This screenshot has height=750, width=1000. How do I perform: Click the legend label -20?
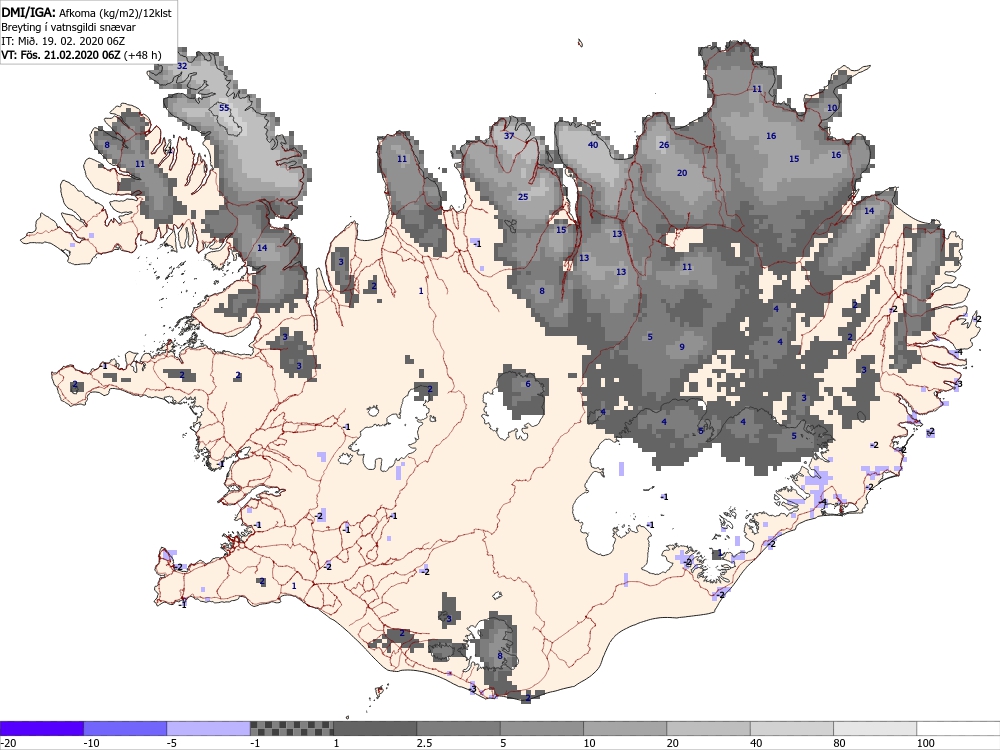(8, 743)
